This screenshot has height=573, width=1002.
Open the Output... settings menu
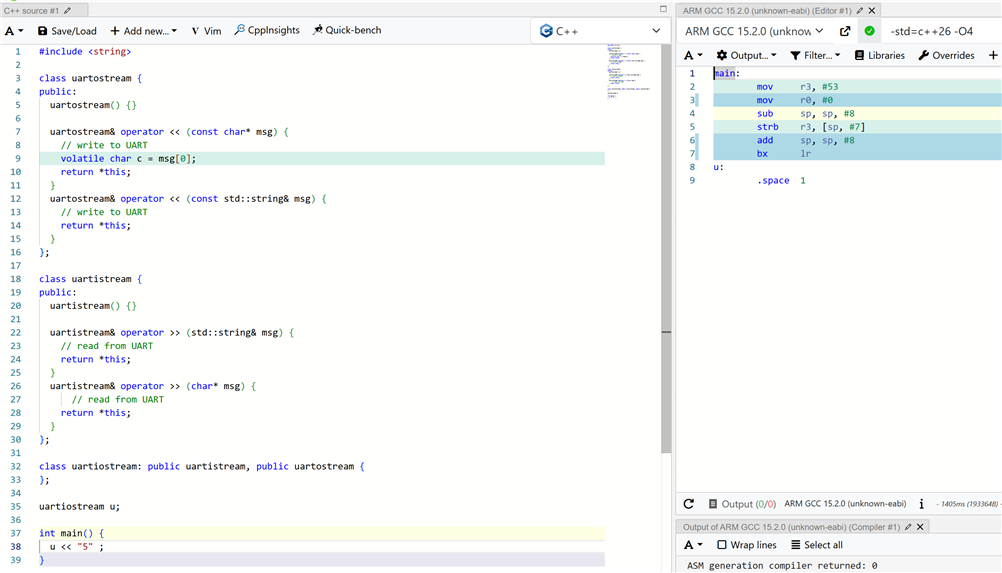click(x=746, y=55)
